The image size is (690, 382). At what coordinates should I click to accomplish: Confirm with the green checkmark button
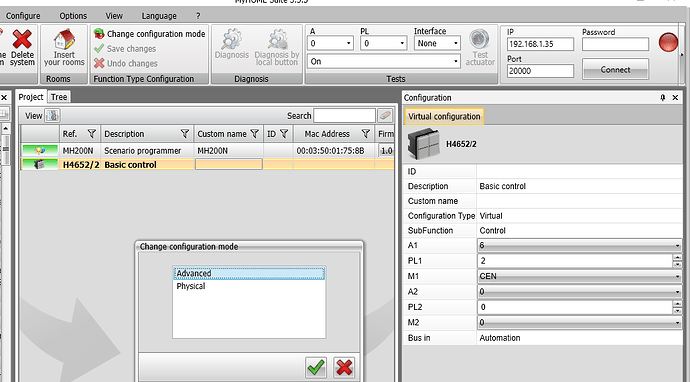(316, 367)
